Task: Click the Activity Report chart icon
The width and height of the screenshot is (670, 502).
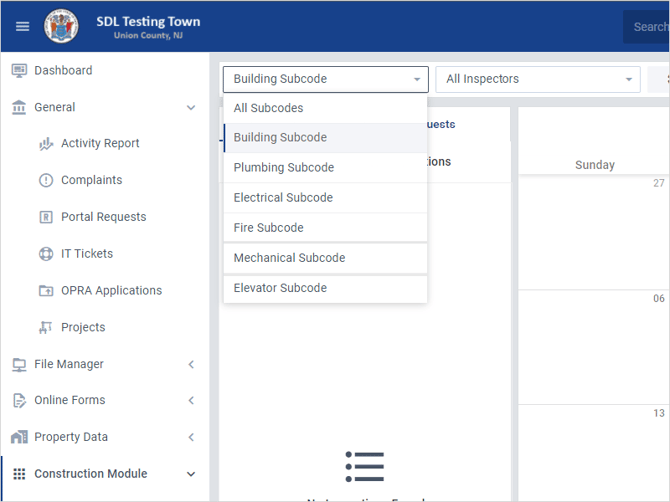Action: click(46, 144)
